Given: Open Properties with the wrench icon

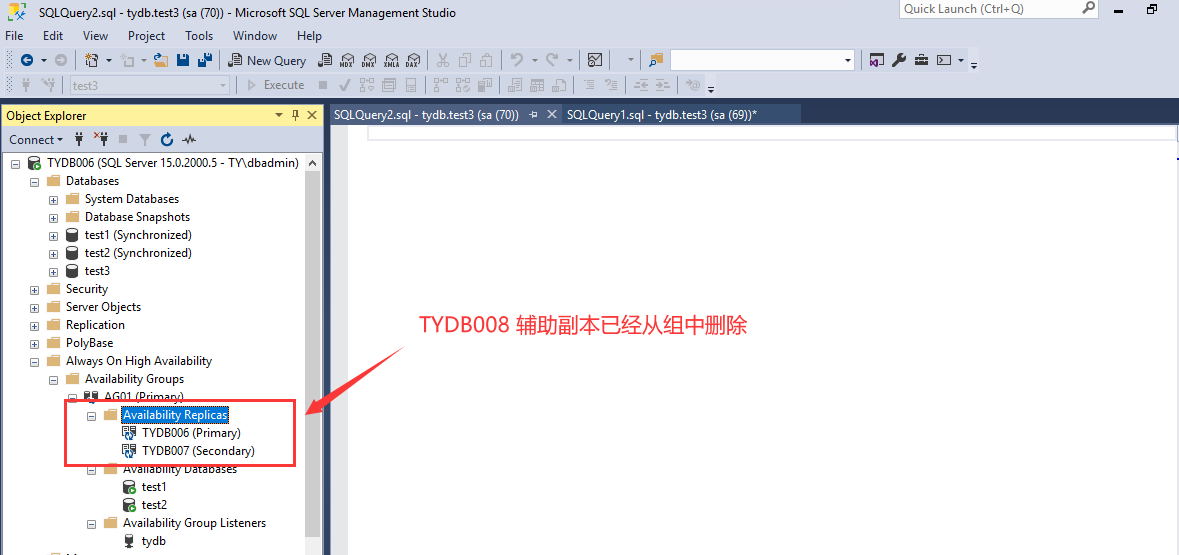Looking at the screenshot, I should point(899,60).
